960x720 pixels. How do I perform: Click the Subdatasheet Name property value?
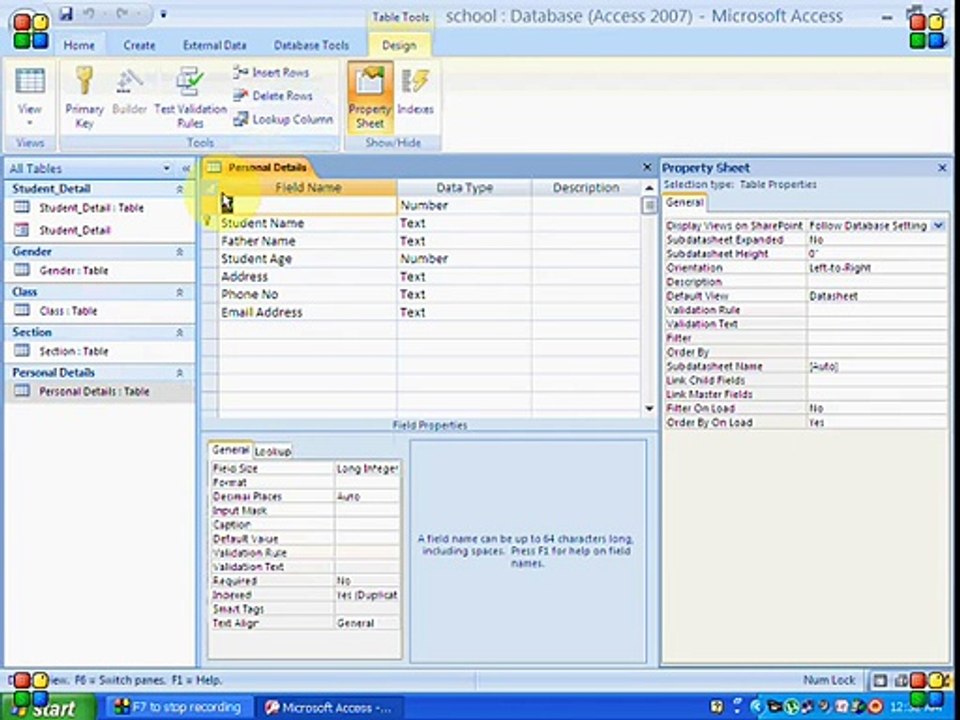pyautogui.click(x=876, y=367)
